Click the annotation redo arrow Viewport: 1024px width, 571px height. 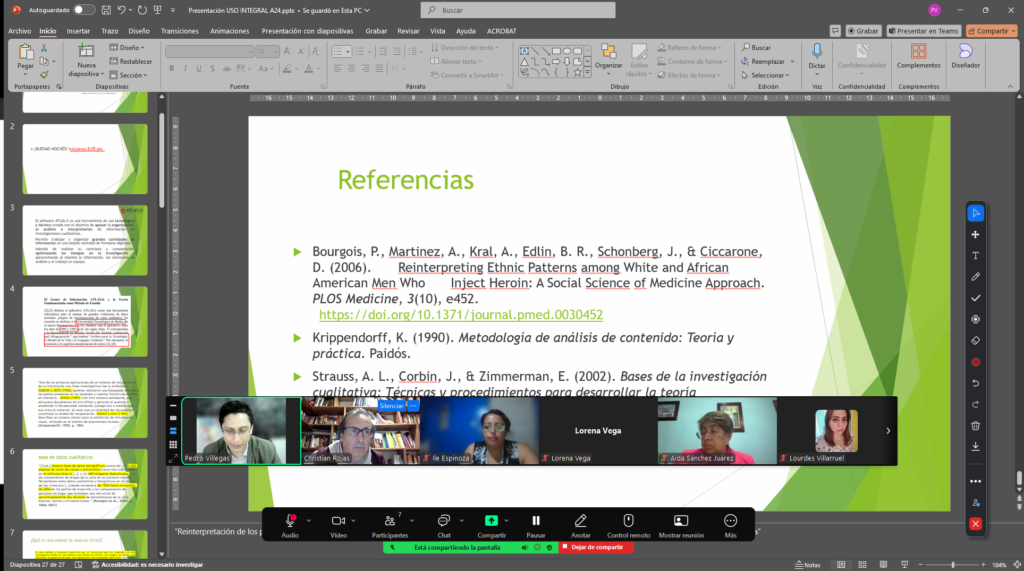tap(976, 404)
